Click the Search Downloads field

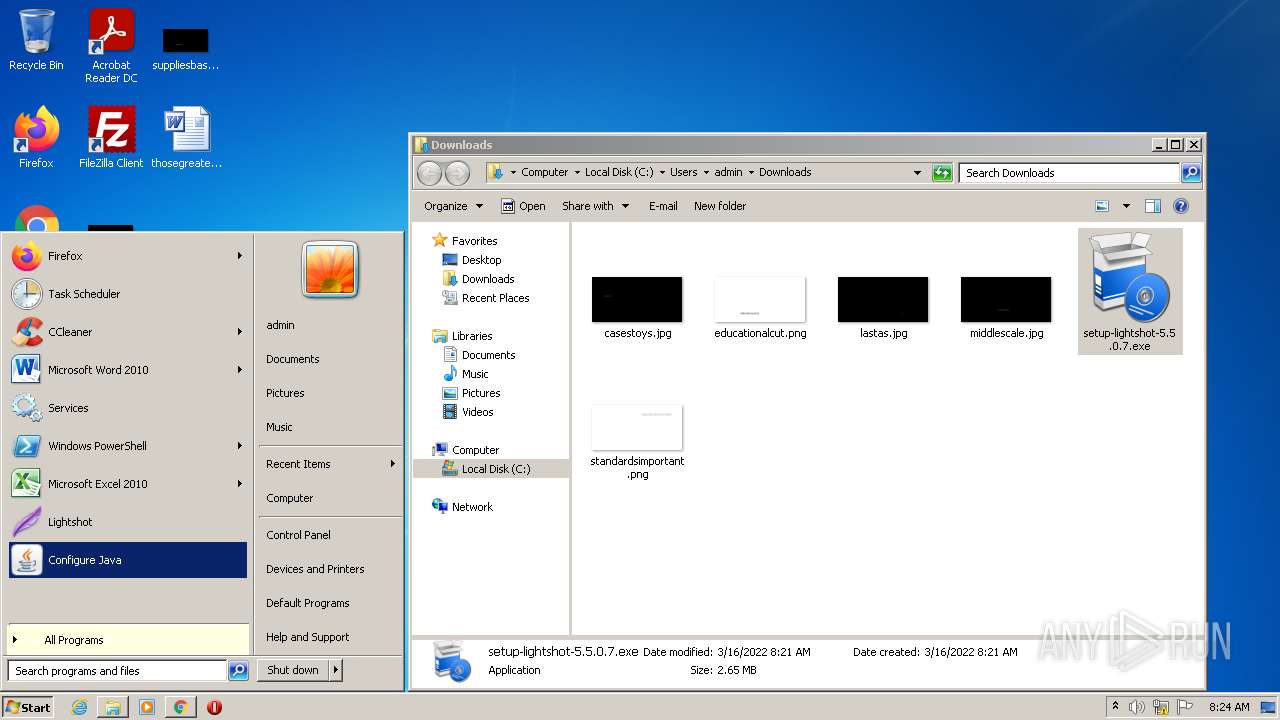click(x=1069, y=173)
